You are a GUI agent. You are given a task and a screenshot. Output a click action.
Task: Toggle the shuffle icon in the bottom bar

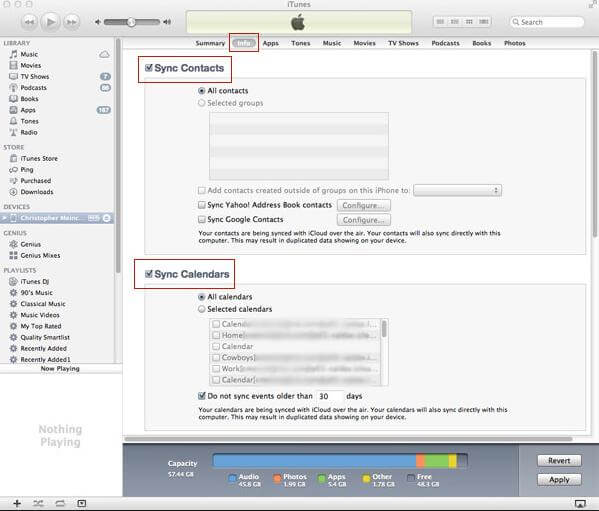pos(38,503)
